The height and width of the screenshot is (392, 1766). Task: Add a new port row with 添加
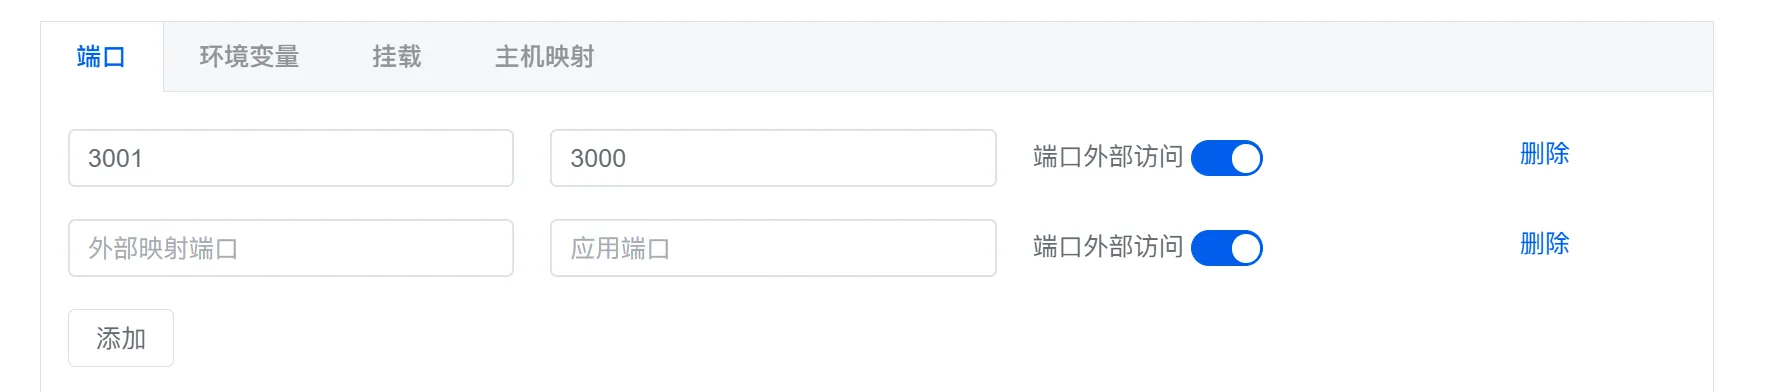pos(121,338)
